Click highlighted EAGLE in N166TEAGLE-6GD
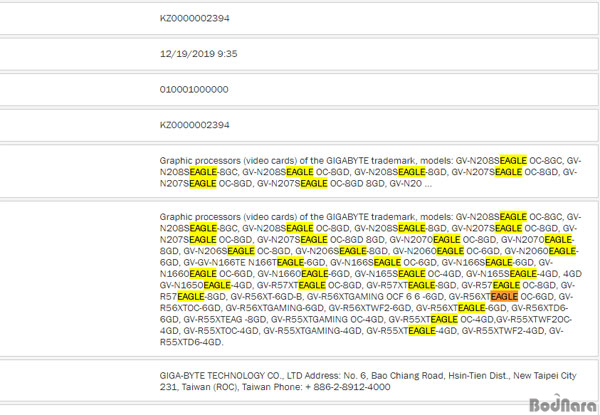The width and height of the screenshot is (600, 415). click(x=290, y=262)
